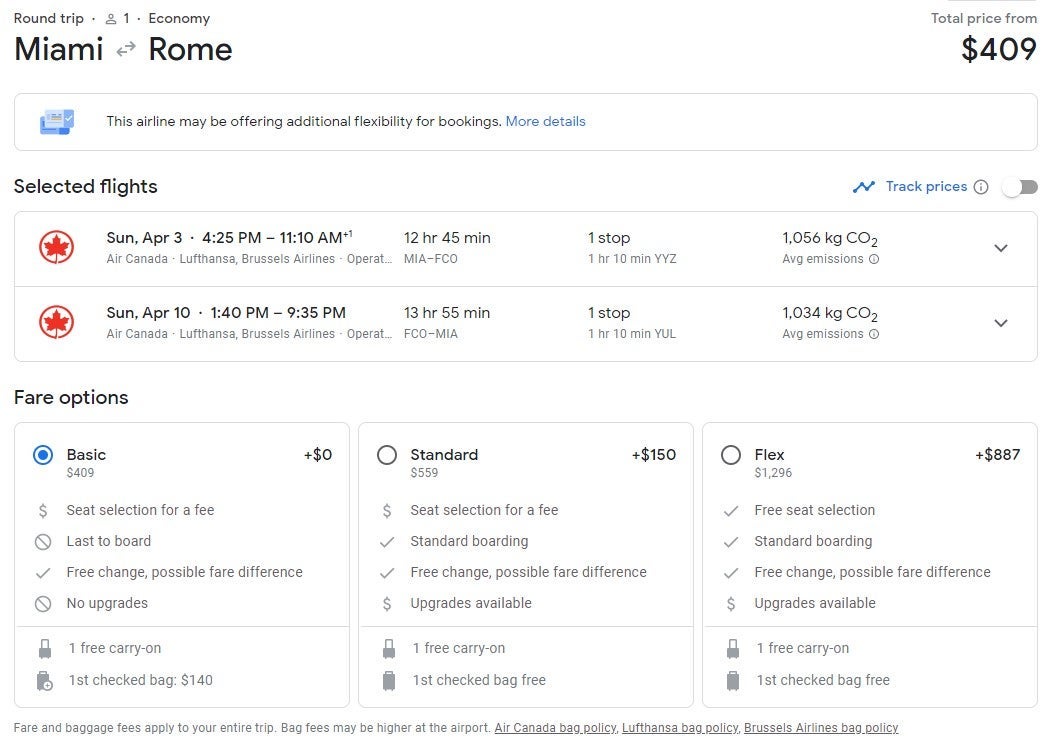
Task: Click the Miami to Rome swap arrows icon
Action: pos(126,49)
